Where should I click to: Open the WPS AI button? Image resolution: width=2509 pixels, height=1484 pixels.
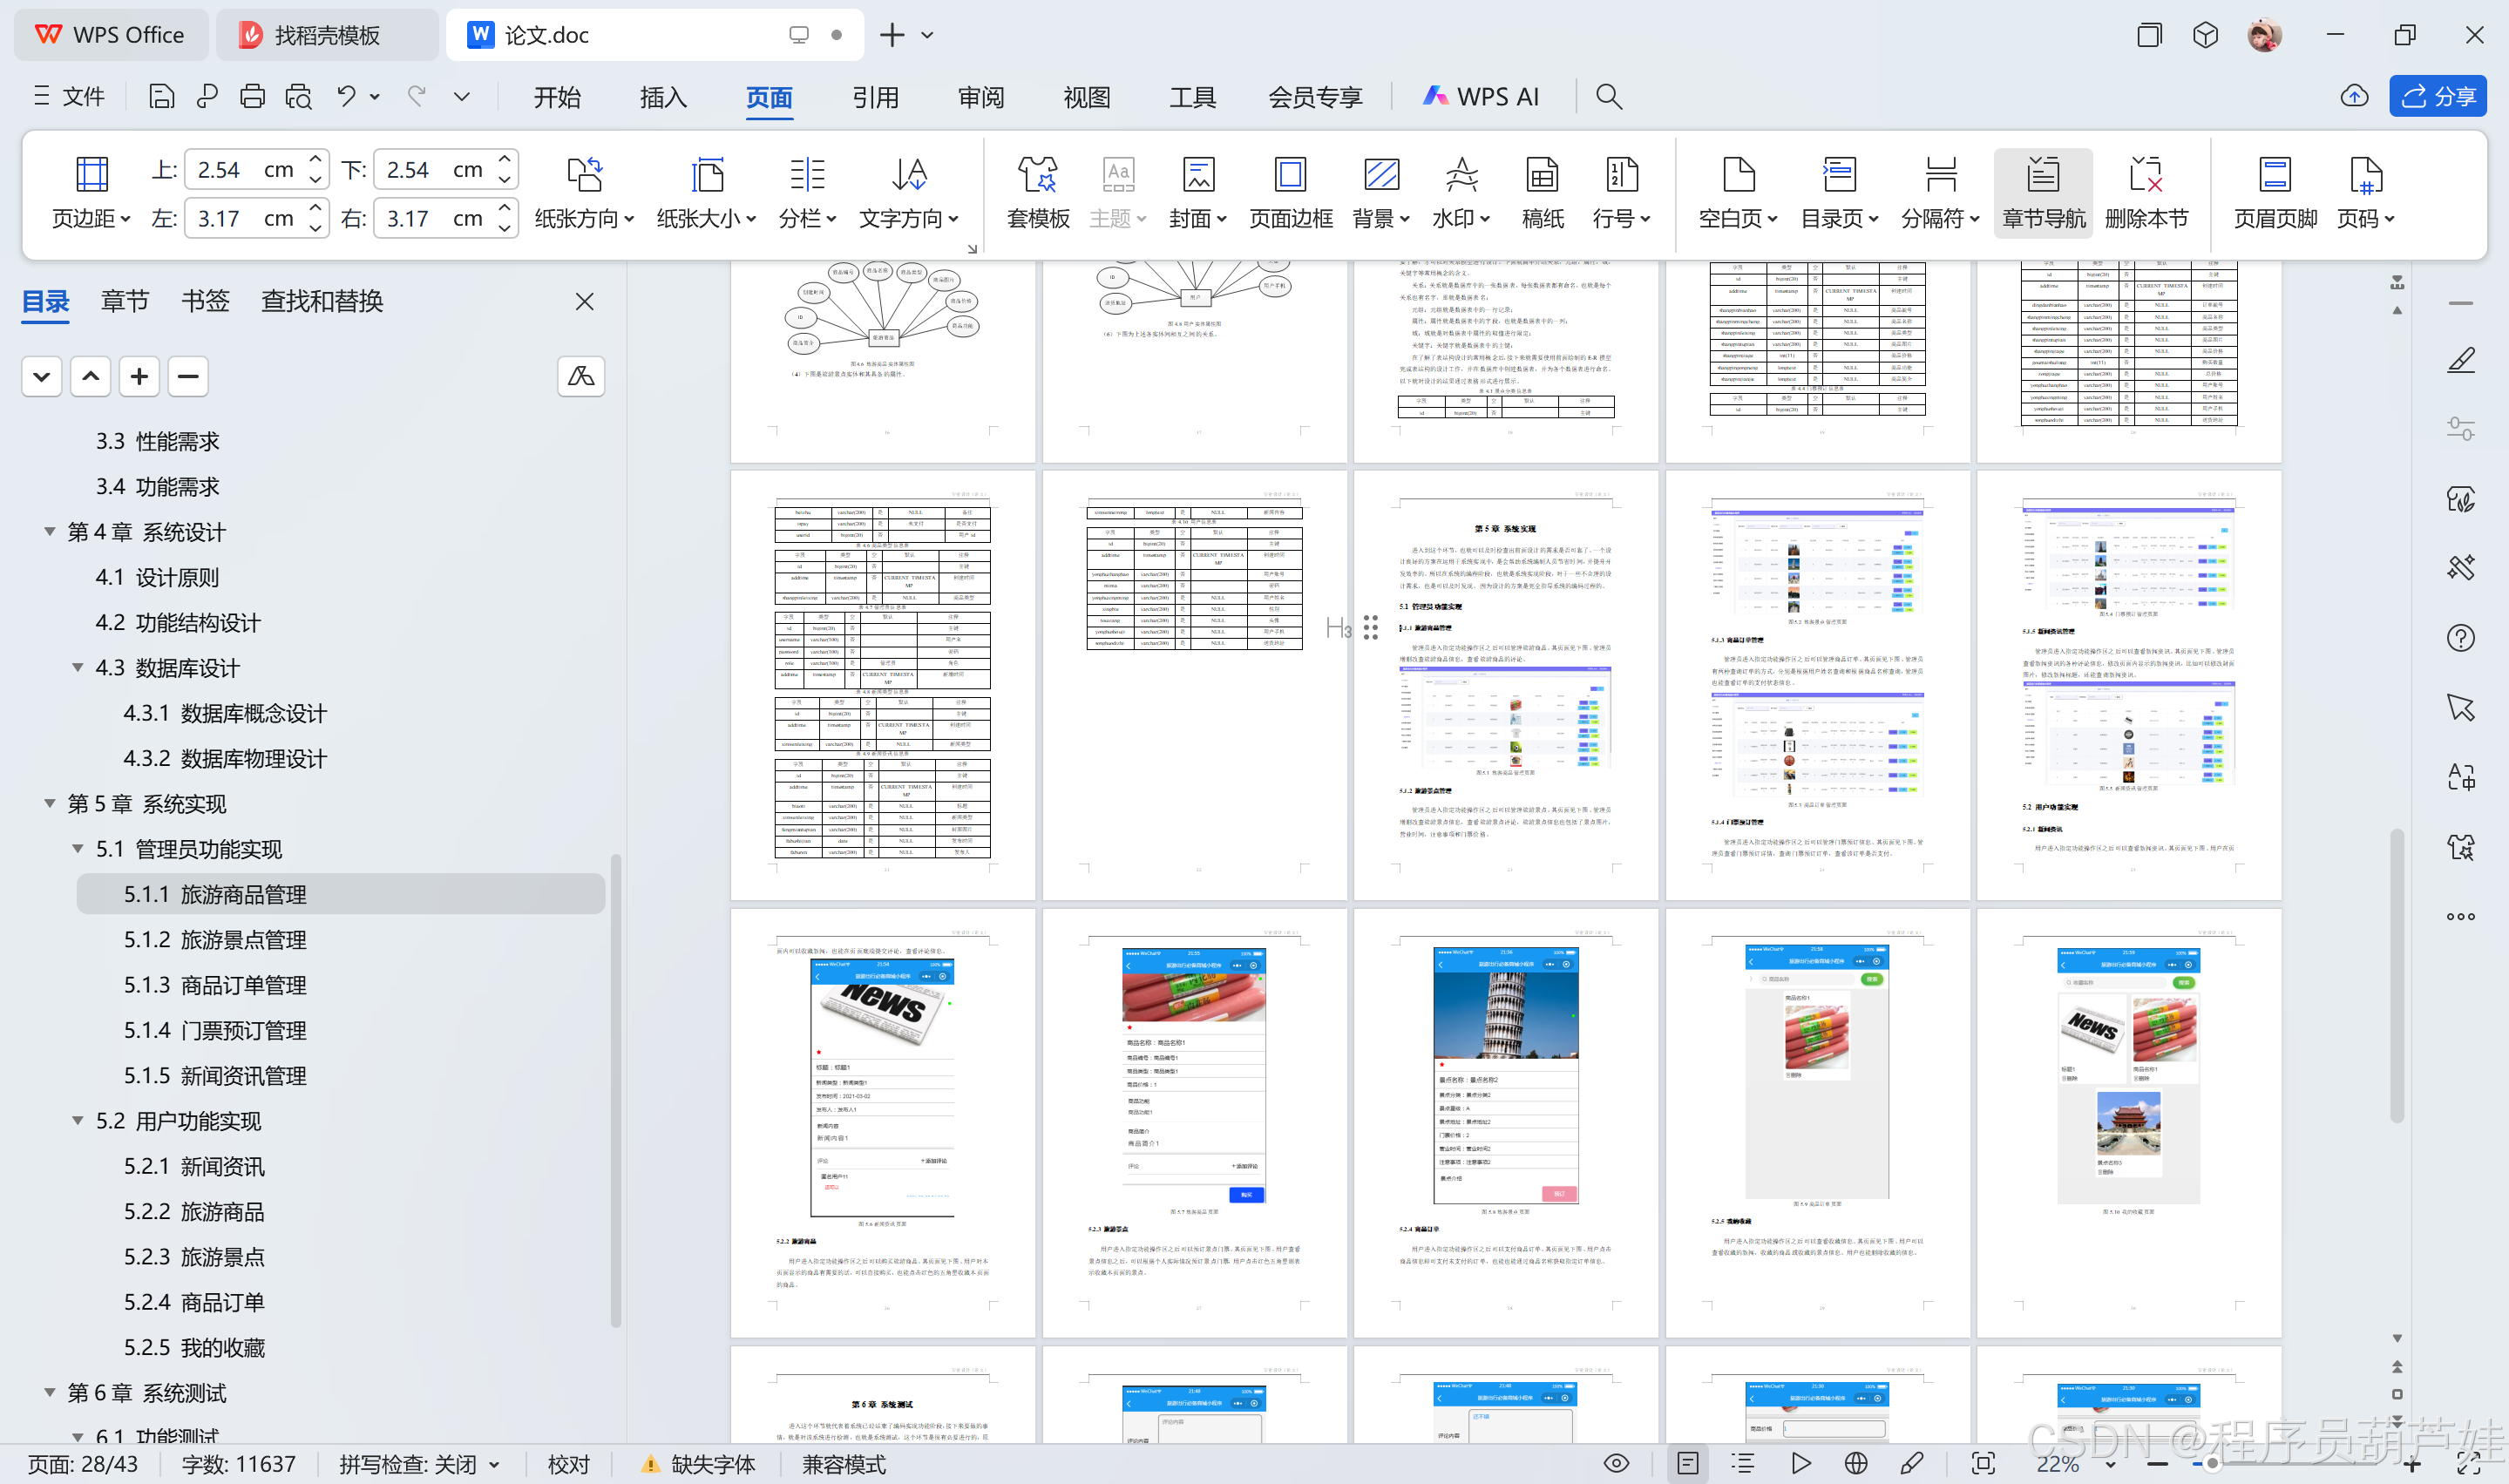(x=1480, y=96)
